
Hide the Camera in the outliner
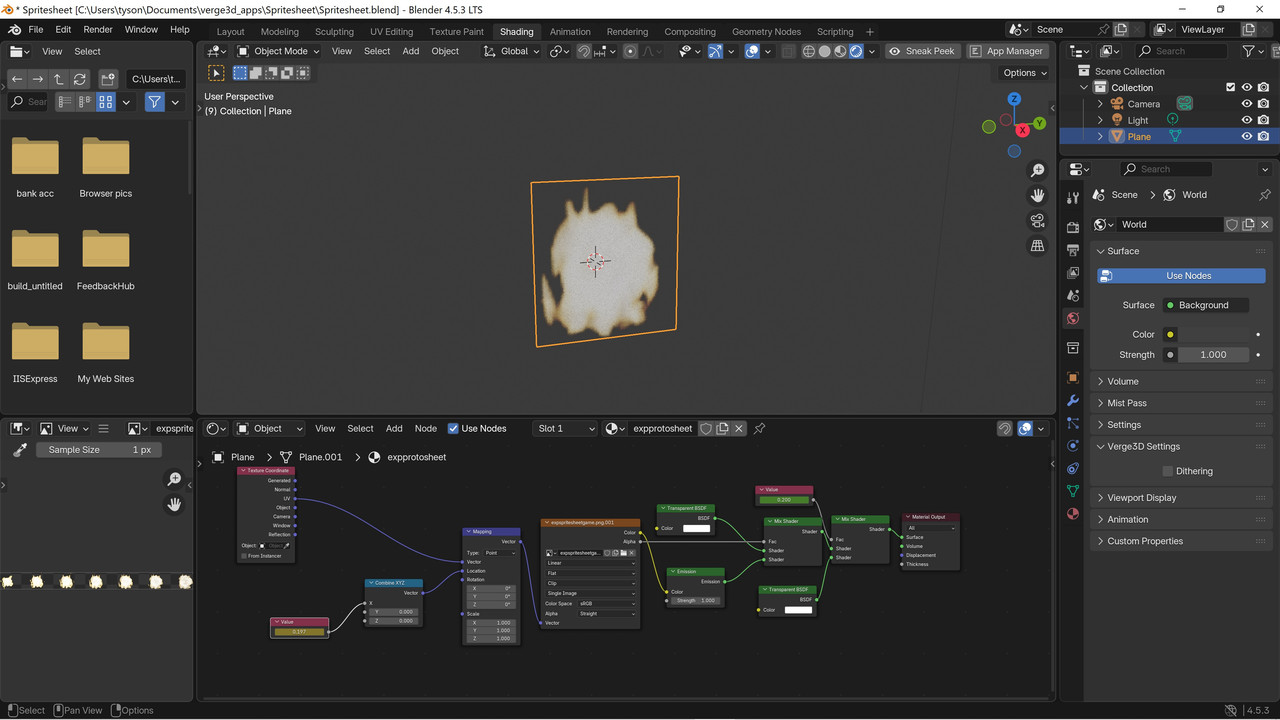(x=1246, y=104)
